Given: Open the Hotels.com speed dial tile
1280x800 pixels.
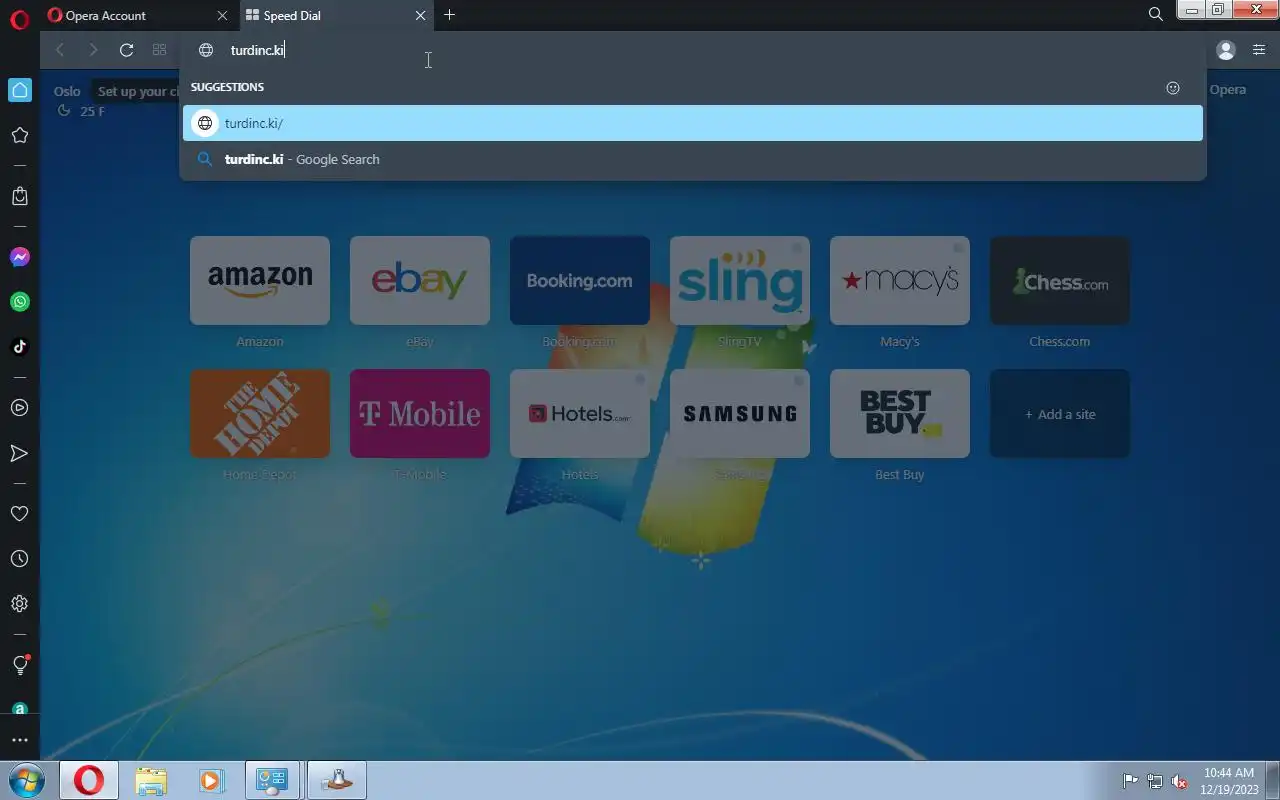Looking at the screenshot, I should click(580, 414).
